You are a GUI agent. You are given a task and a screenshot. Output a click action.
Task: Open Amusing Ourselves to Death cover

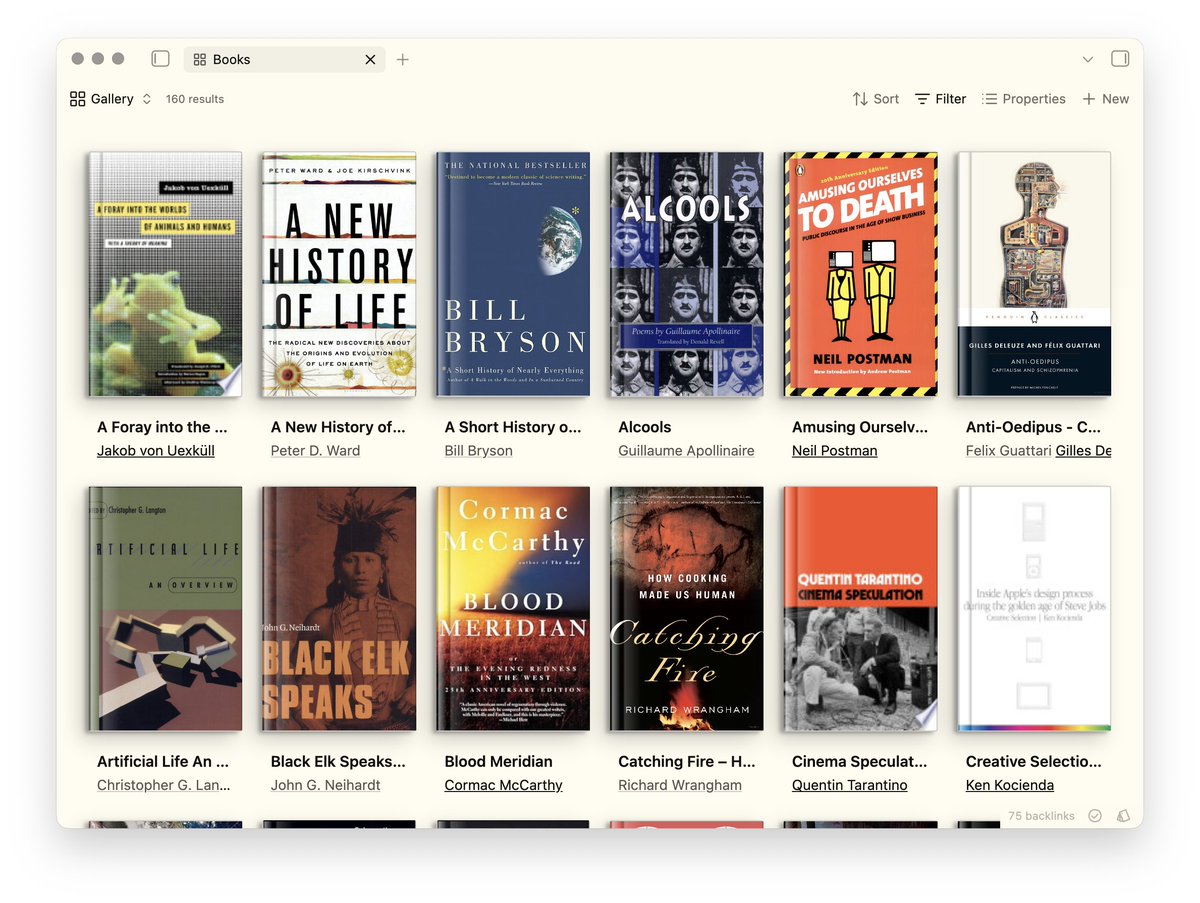[x=860, y=274]
